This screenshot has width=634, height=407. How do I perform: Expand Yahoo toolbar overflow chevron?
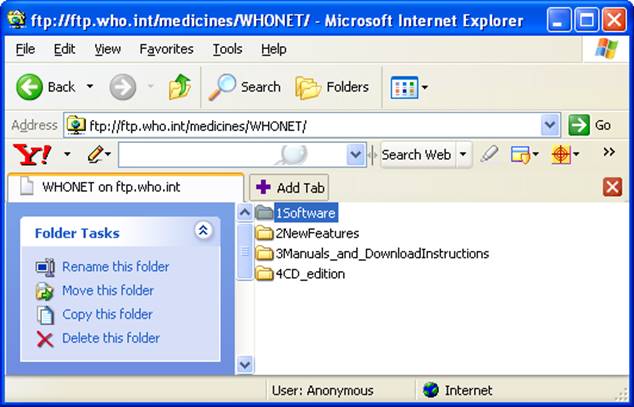coord(609,152)
